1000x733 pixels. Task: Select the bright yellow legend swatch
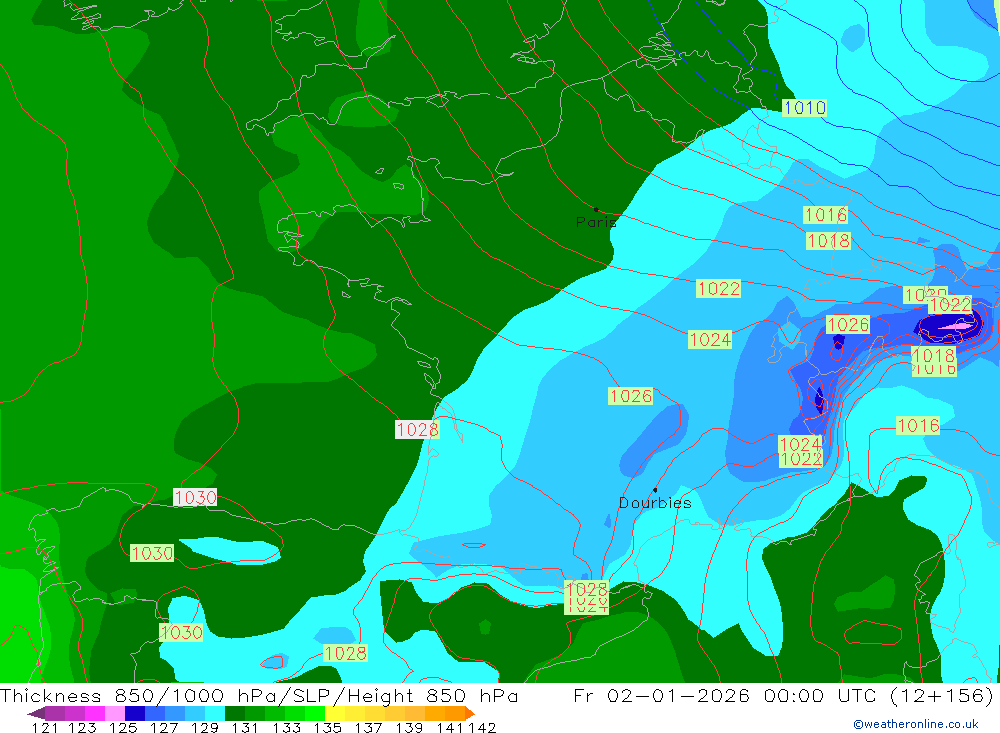click(x=335, y=713)
